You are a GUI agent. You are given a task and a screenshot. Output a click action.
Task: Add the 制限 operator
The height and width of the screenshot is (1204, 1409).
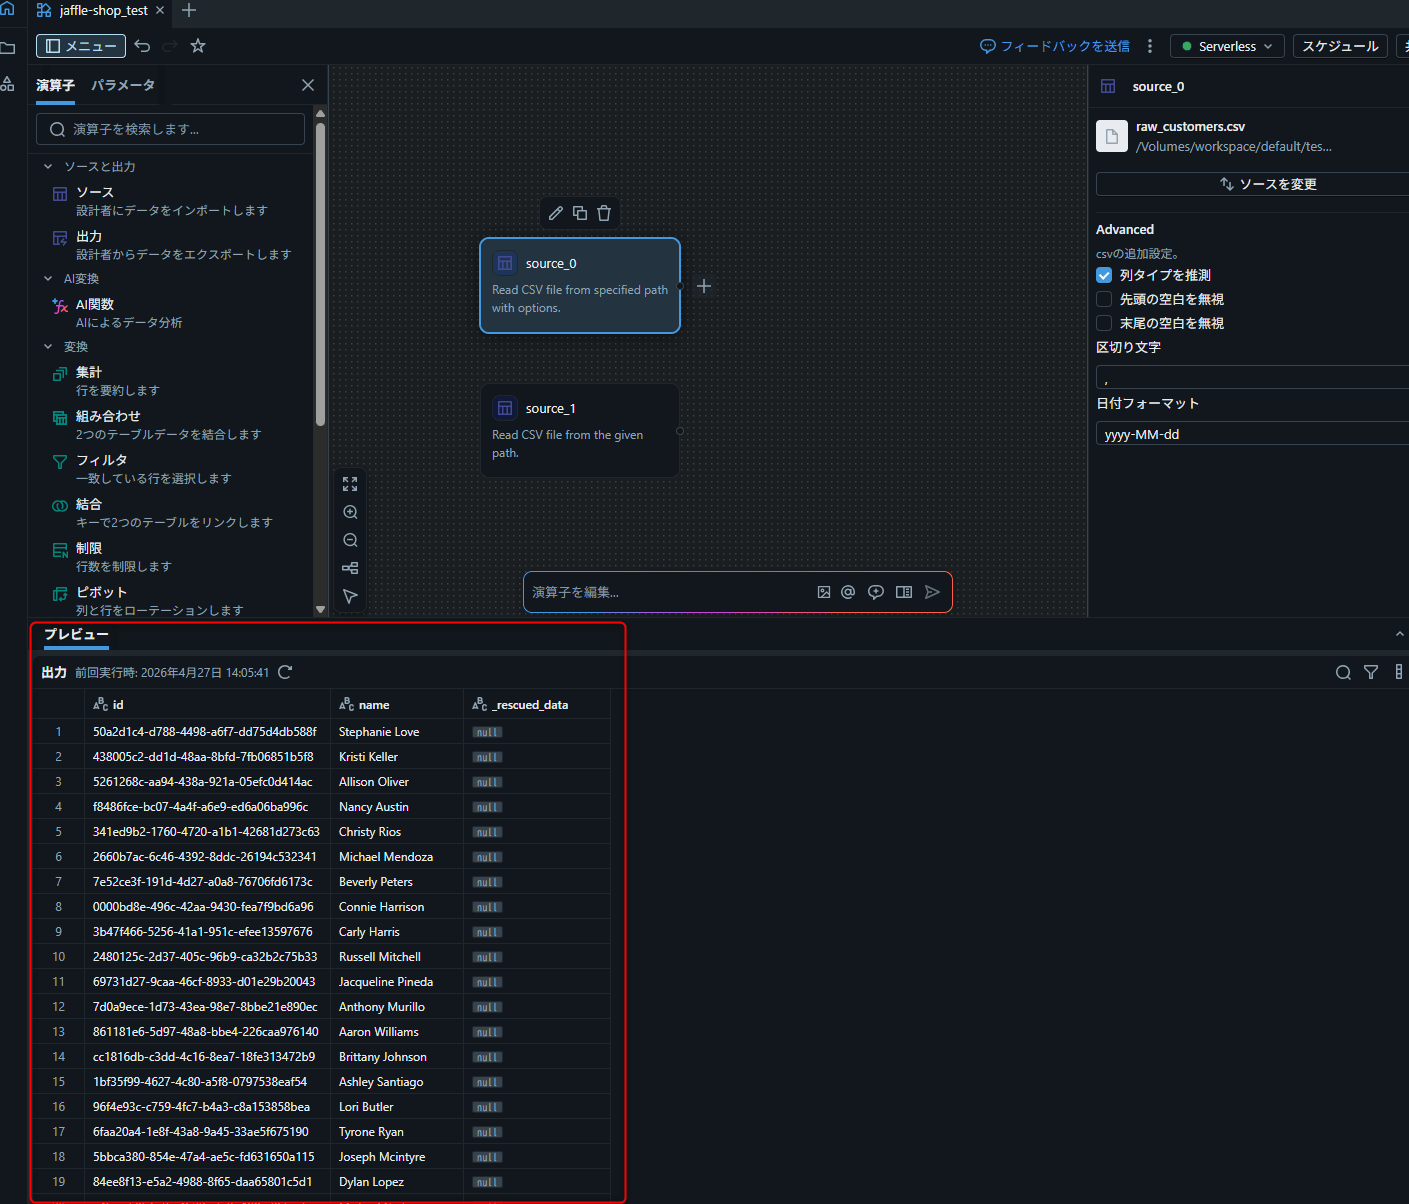(172, 557)
